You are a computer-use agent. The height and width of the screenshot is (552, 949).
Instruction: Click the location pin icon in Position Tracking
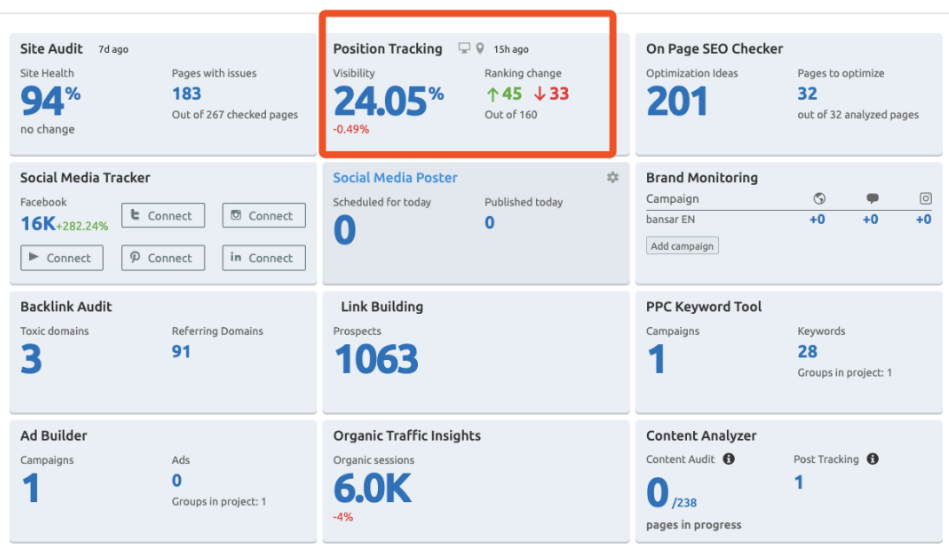tap(480, 49)
